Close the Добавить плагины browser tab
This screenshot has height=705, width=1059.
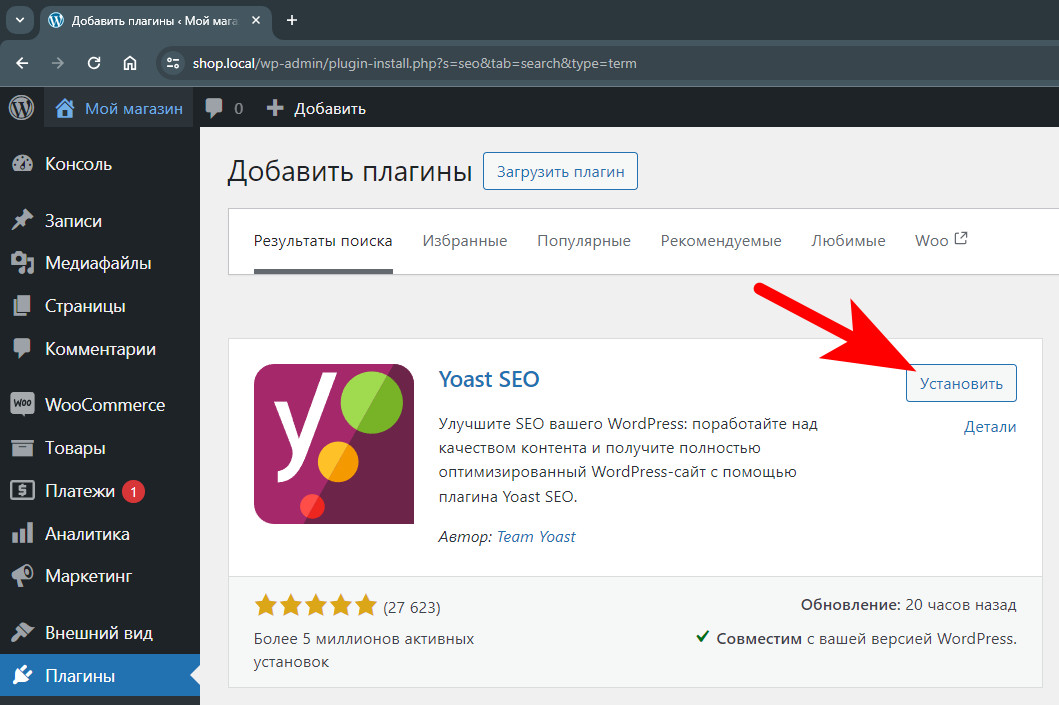coord(256,20)
